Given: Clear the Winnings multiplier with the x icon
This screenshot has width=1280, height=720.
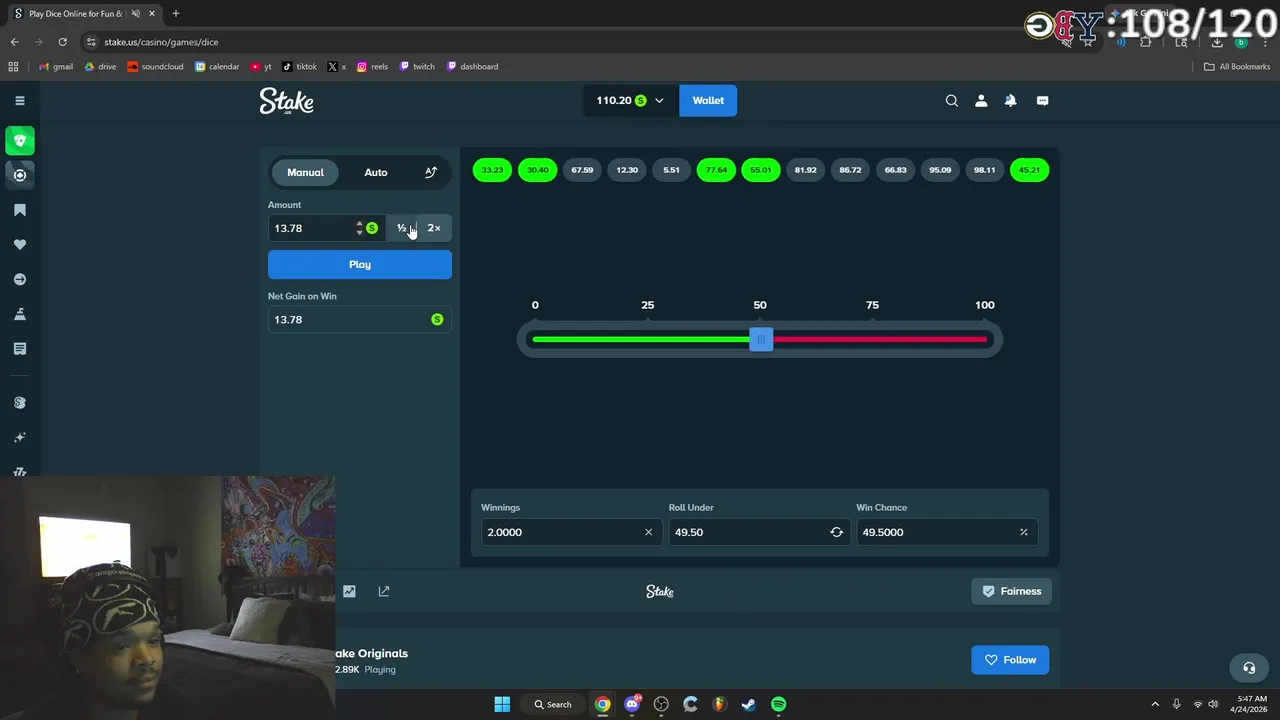Looking at the screenshot, I should [x=648, y=532].
